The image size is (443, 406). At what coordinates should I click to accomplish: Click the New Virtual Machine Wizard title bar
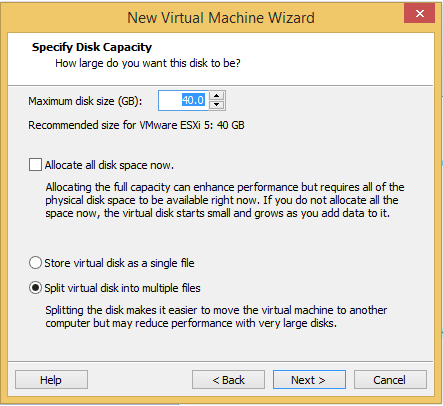click(221, 18)
